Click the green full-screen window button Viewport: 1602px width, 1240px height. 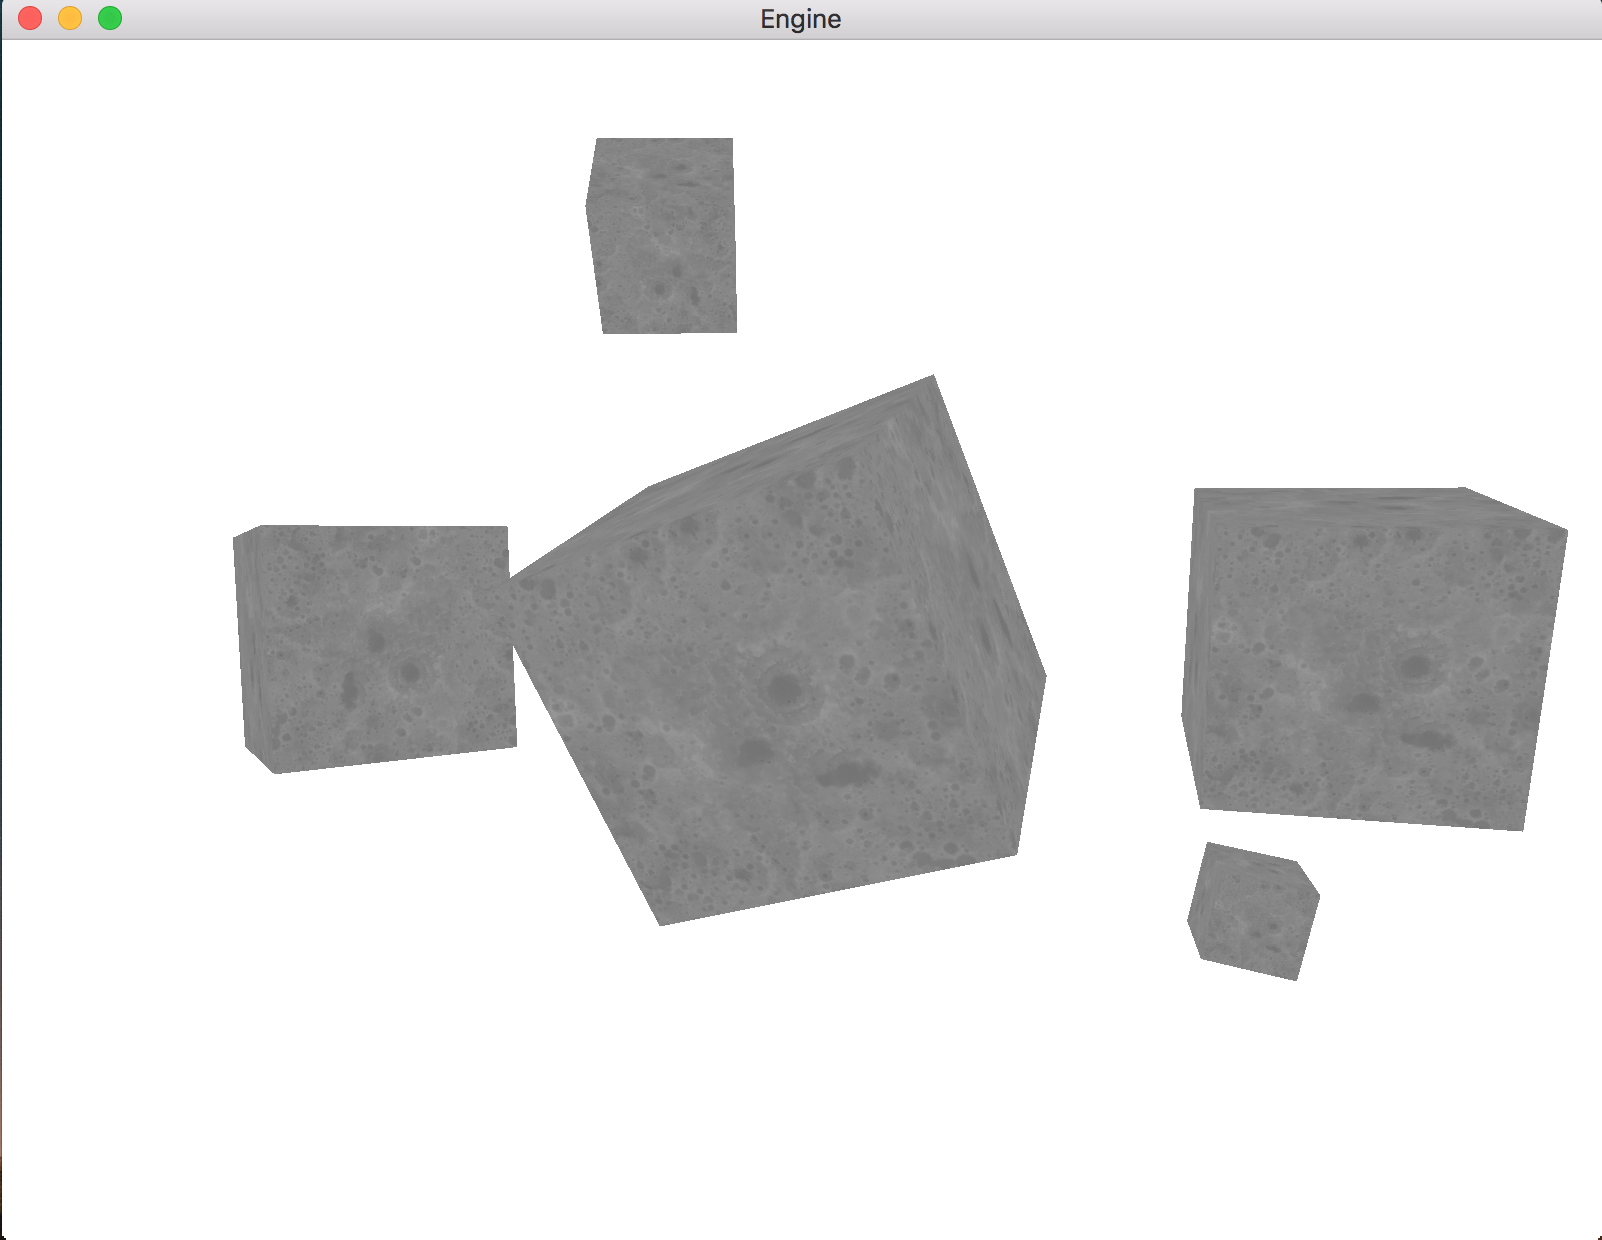point(108,18)
